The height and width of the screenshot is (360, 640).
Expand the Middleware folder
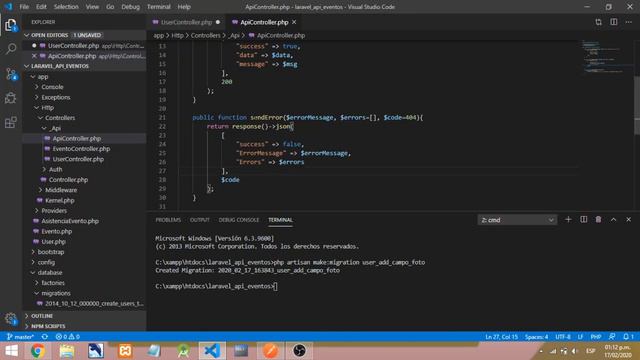click(61, 190)
